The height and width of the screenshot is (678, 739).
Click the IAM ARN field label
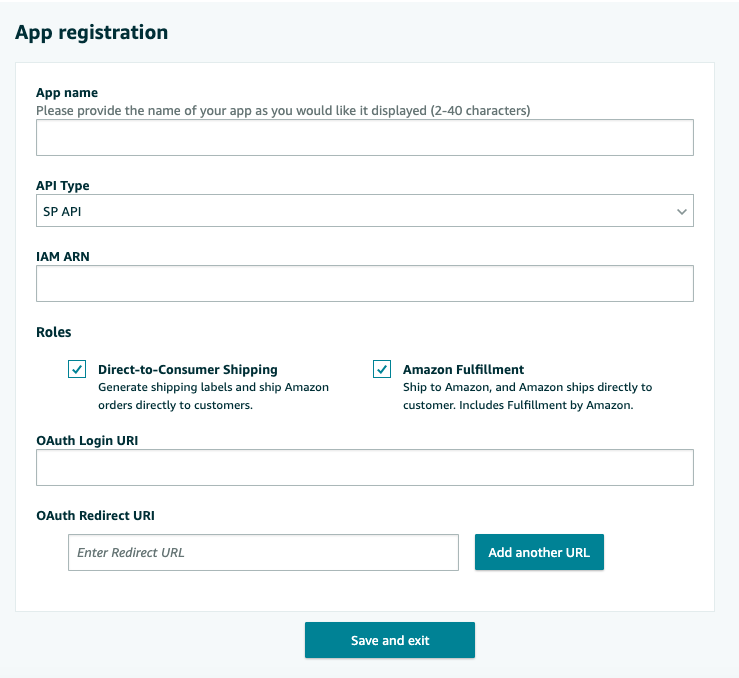(63, 257)
